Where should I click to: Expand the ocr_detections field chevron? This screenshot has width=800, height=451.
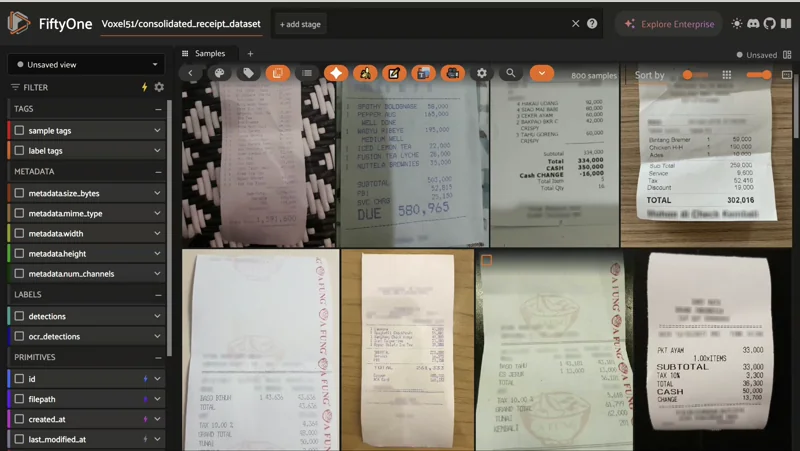[157, 337]
